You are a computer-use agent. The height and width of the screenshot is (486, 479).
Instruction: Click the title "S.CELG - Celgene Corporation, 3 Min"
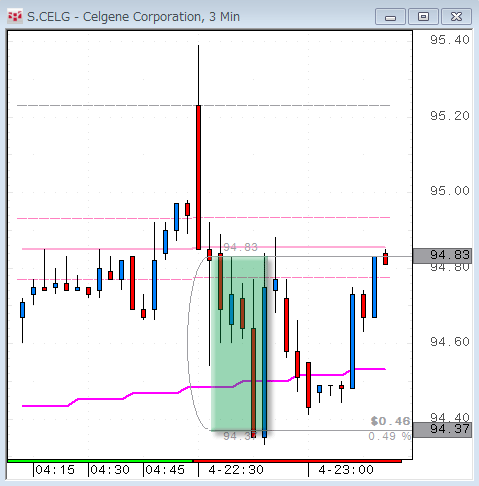(x=133, y=17)
